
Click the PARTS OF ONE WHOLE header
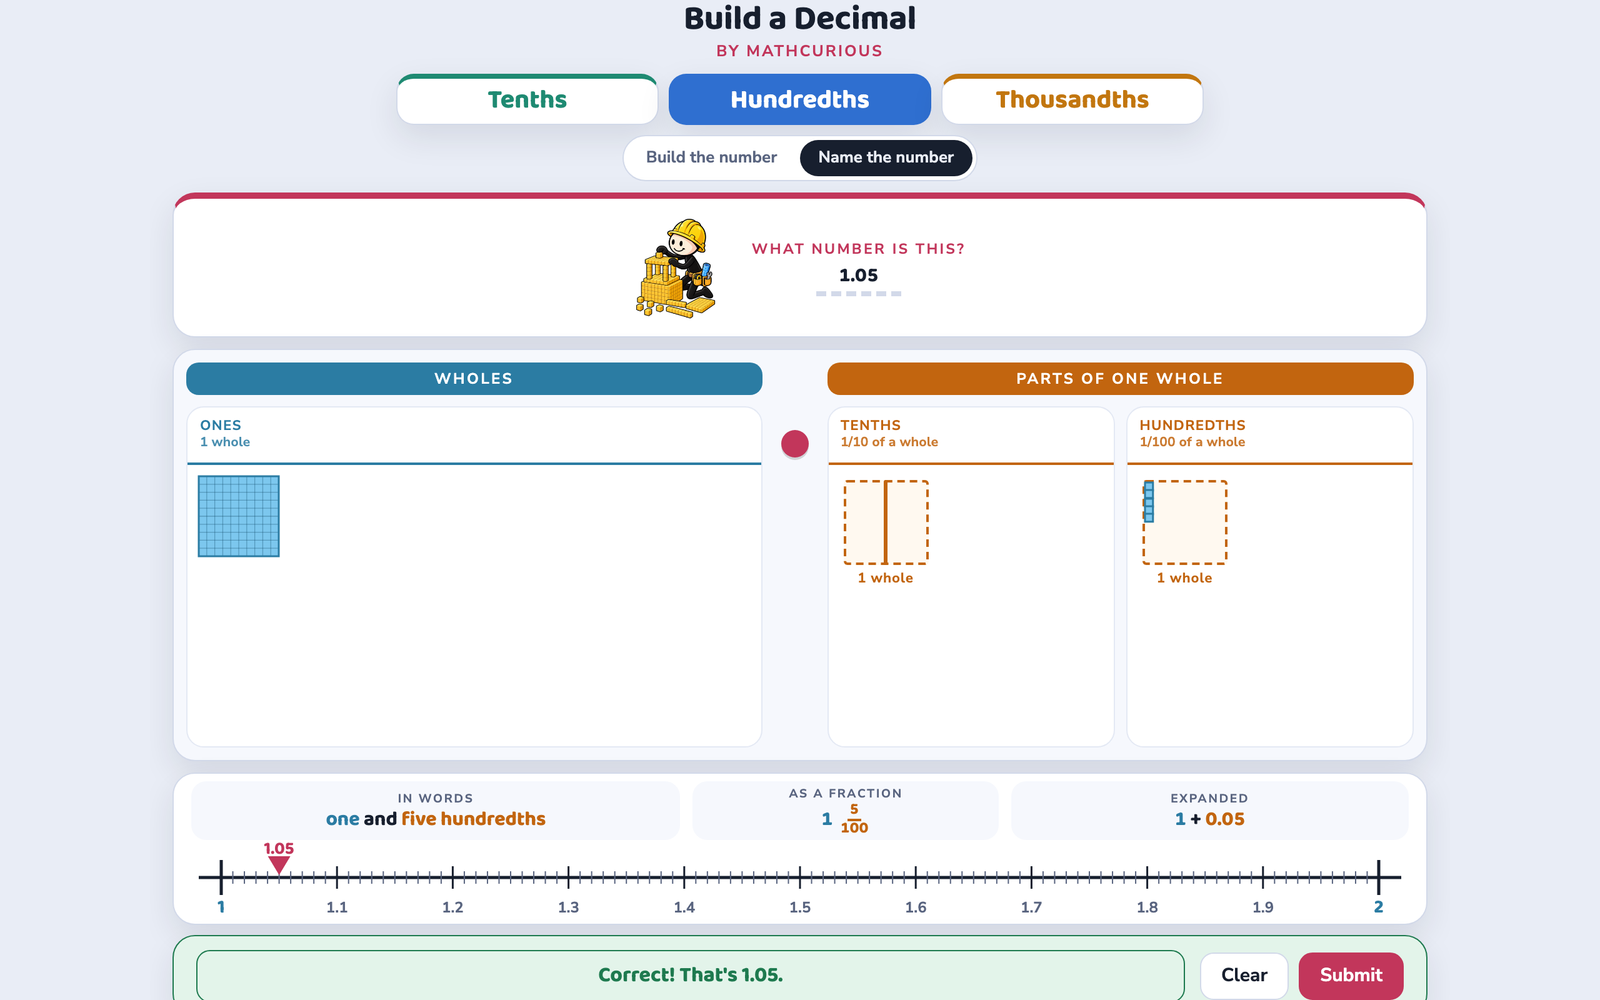(x=1120, y=378)
